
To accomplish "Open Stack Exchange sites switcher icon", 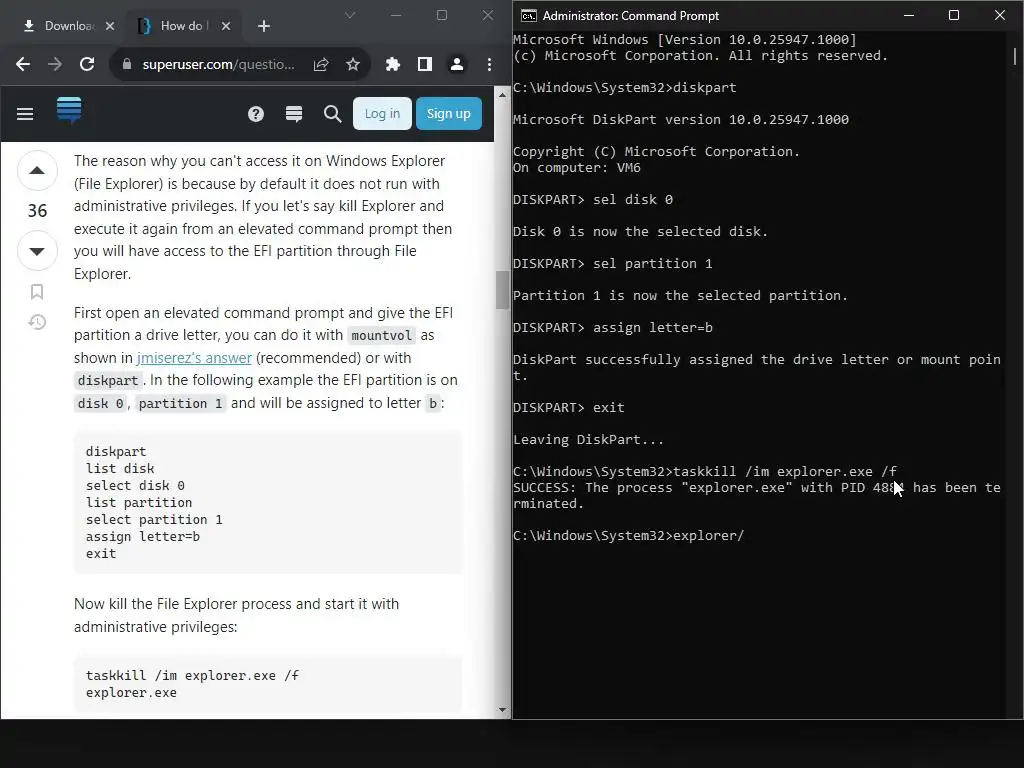I will [x=294, y=114].
